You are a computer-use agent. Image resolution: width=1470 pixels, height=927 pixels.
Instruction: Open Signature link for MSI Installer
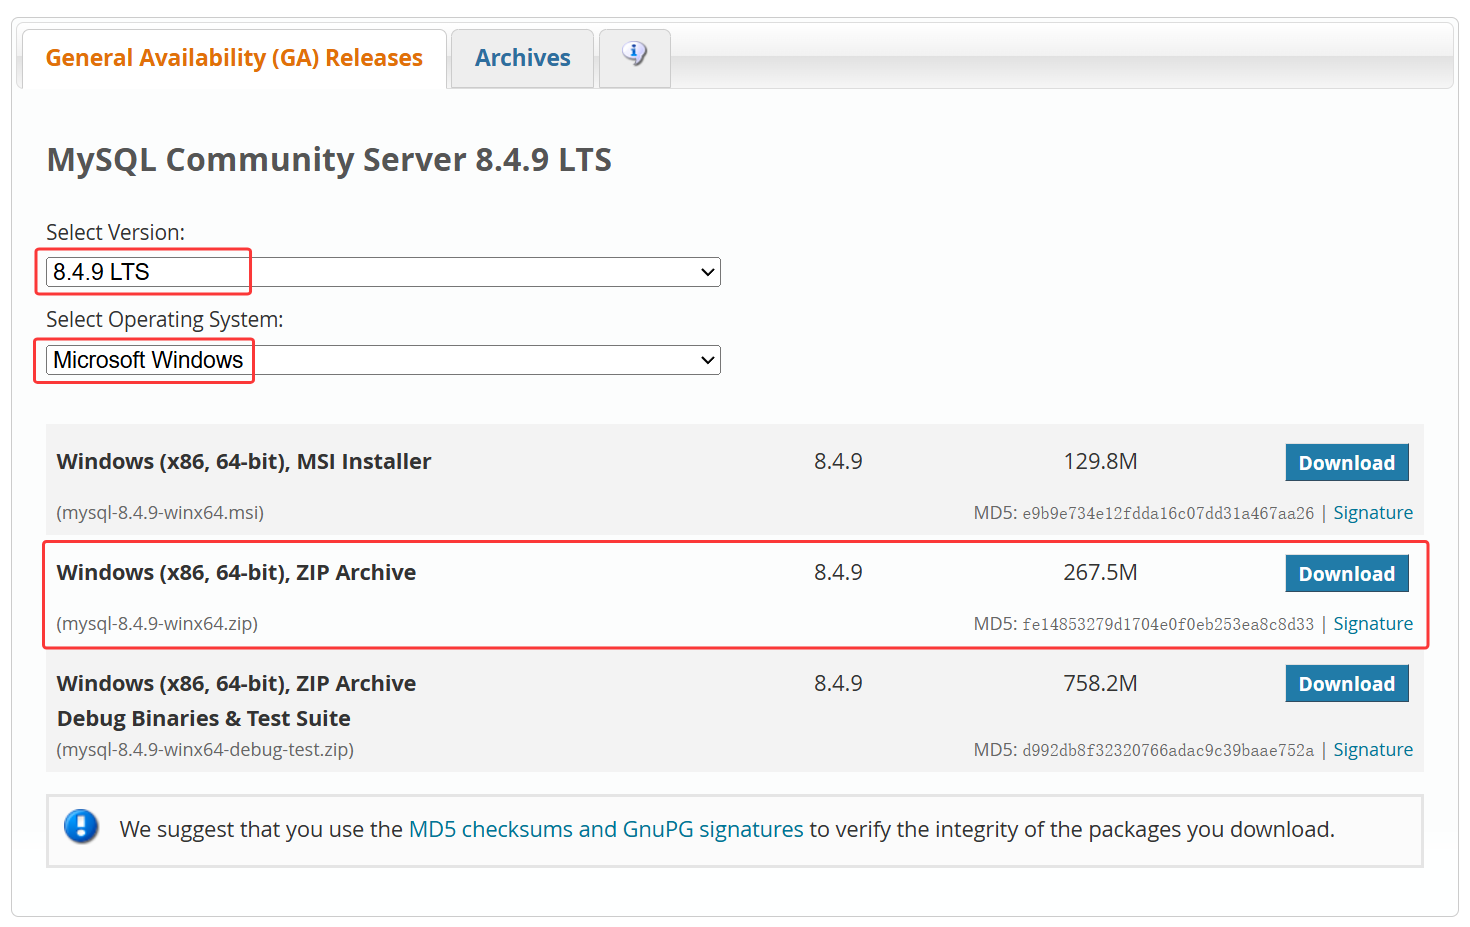1373,513
